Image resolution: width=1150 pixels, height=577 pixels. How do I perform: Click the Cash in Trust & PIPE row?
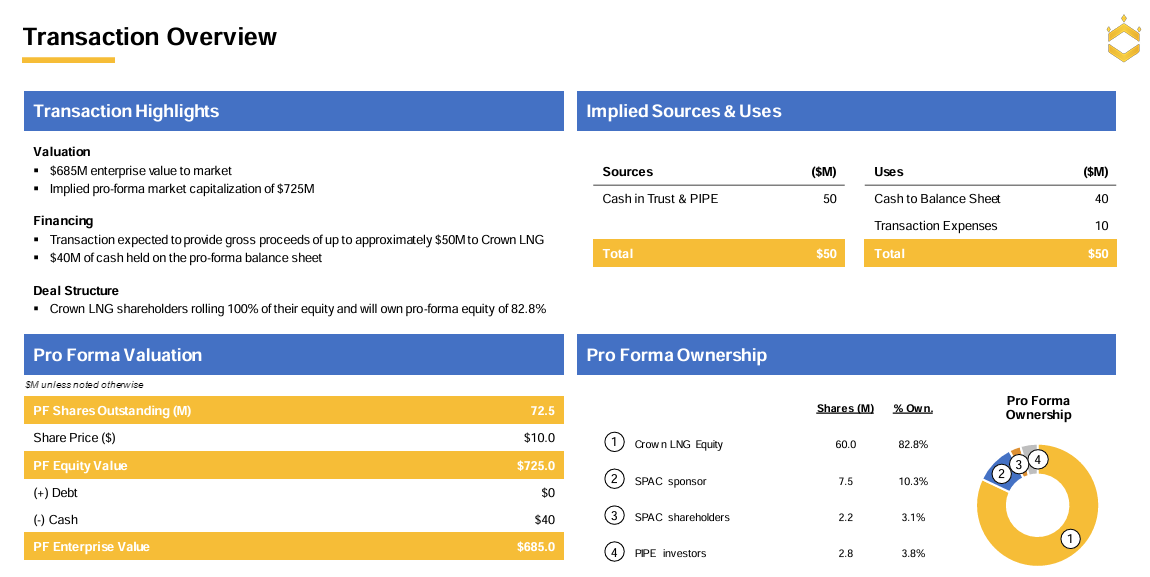(719, 199)
